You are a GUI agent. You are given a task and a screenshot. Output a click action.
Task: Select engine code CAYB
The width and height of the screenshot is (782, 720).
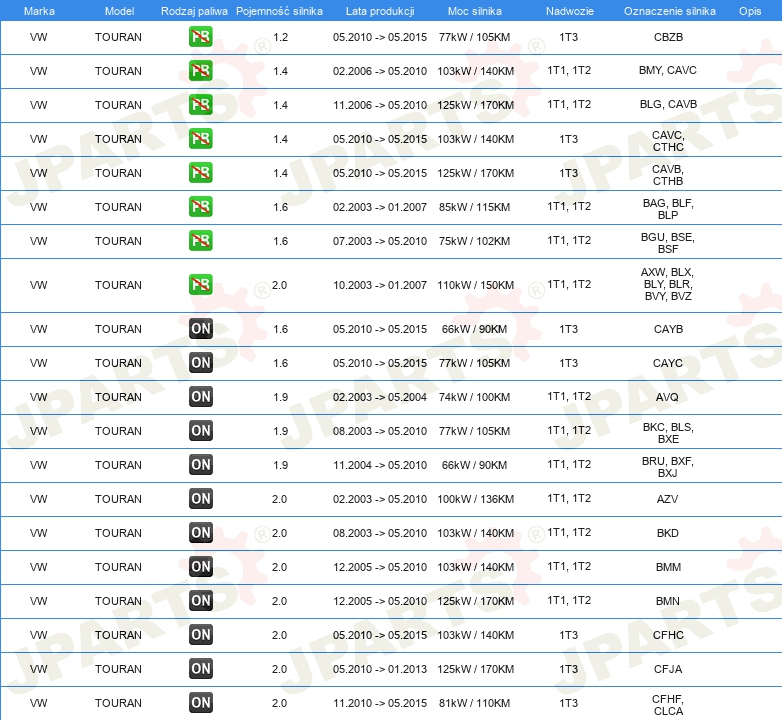[x=668, y=329]
